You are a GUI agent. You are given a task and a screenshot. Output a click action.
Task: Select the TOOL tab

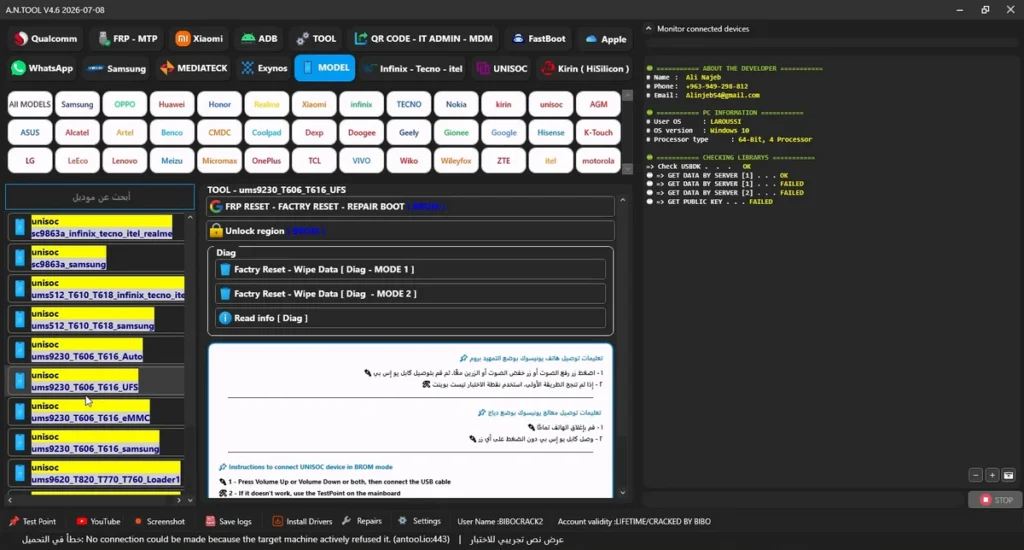coord(316,39)
